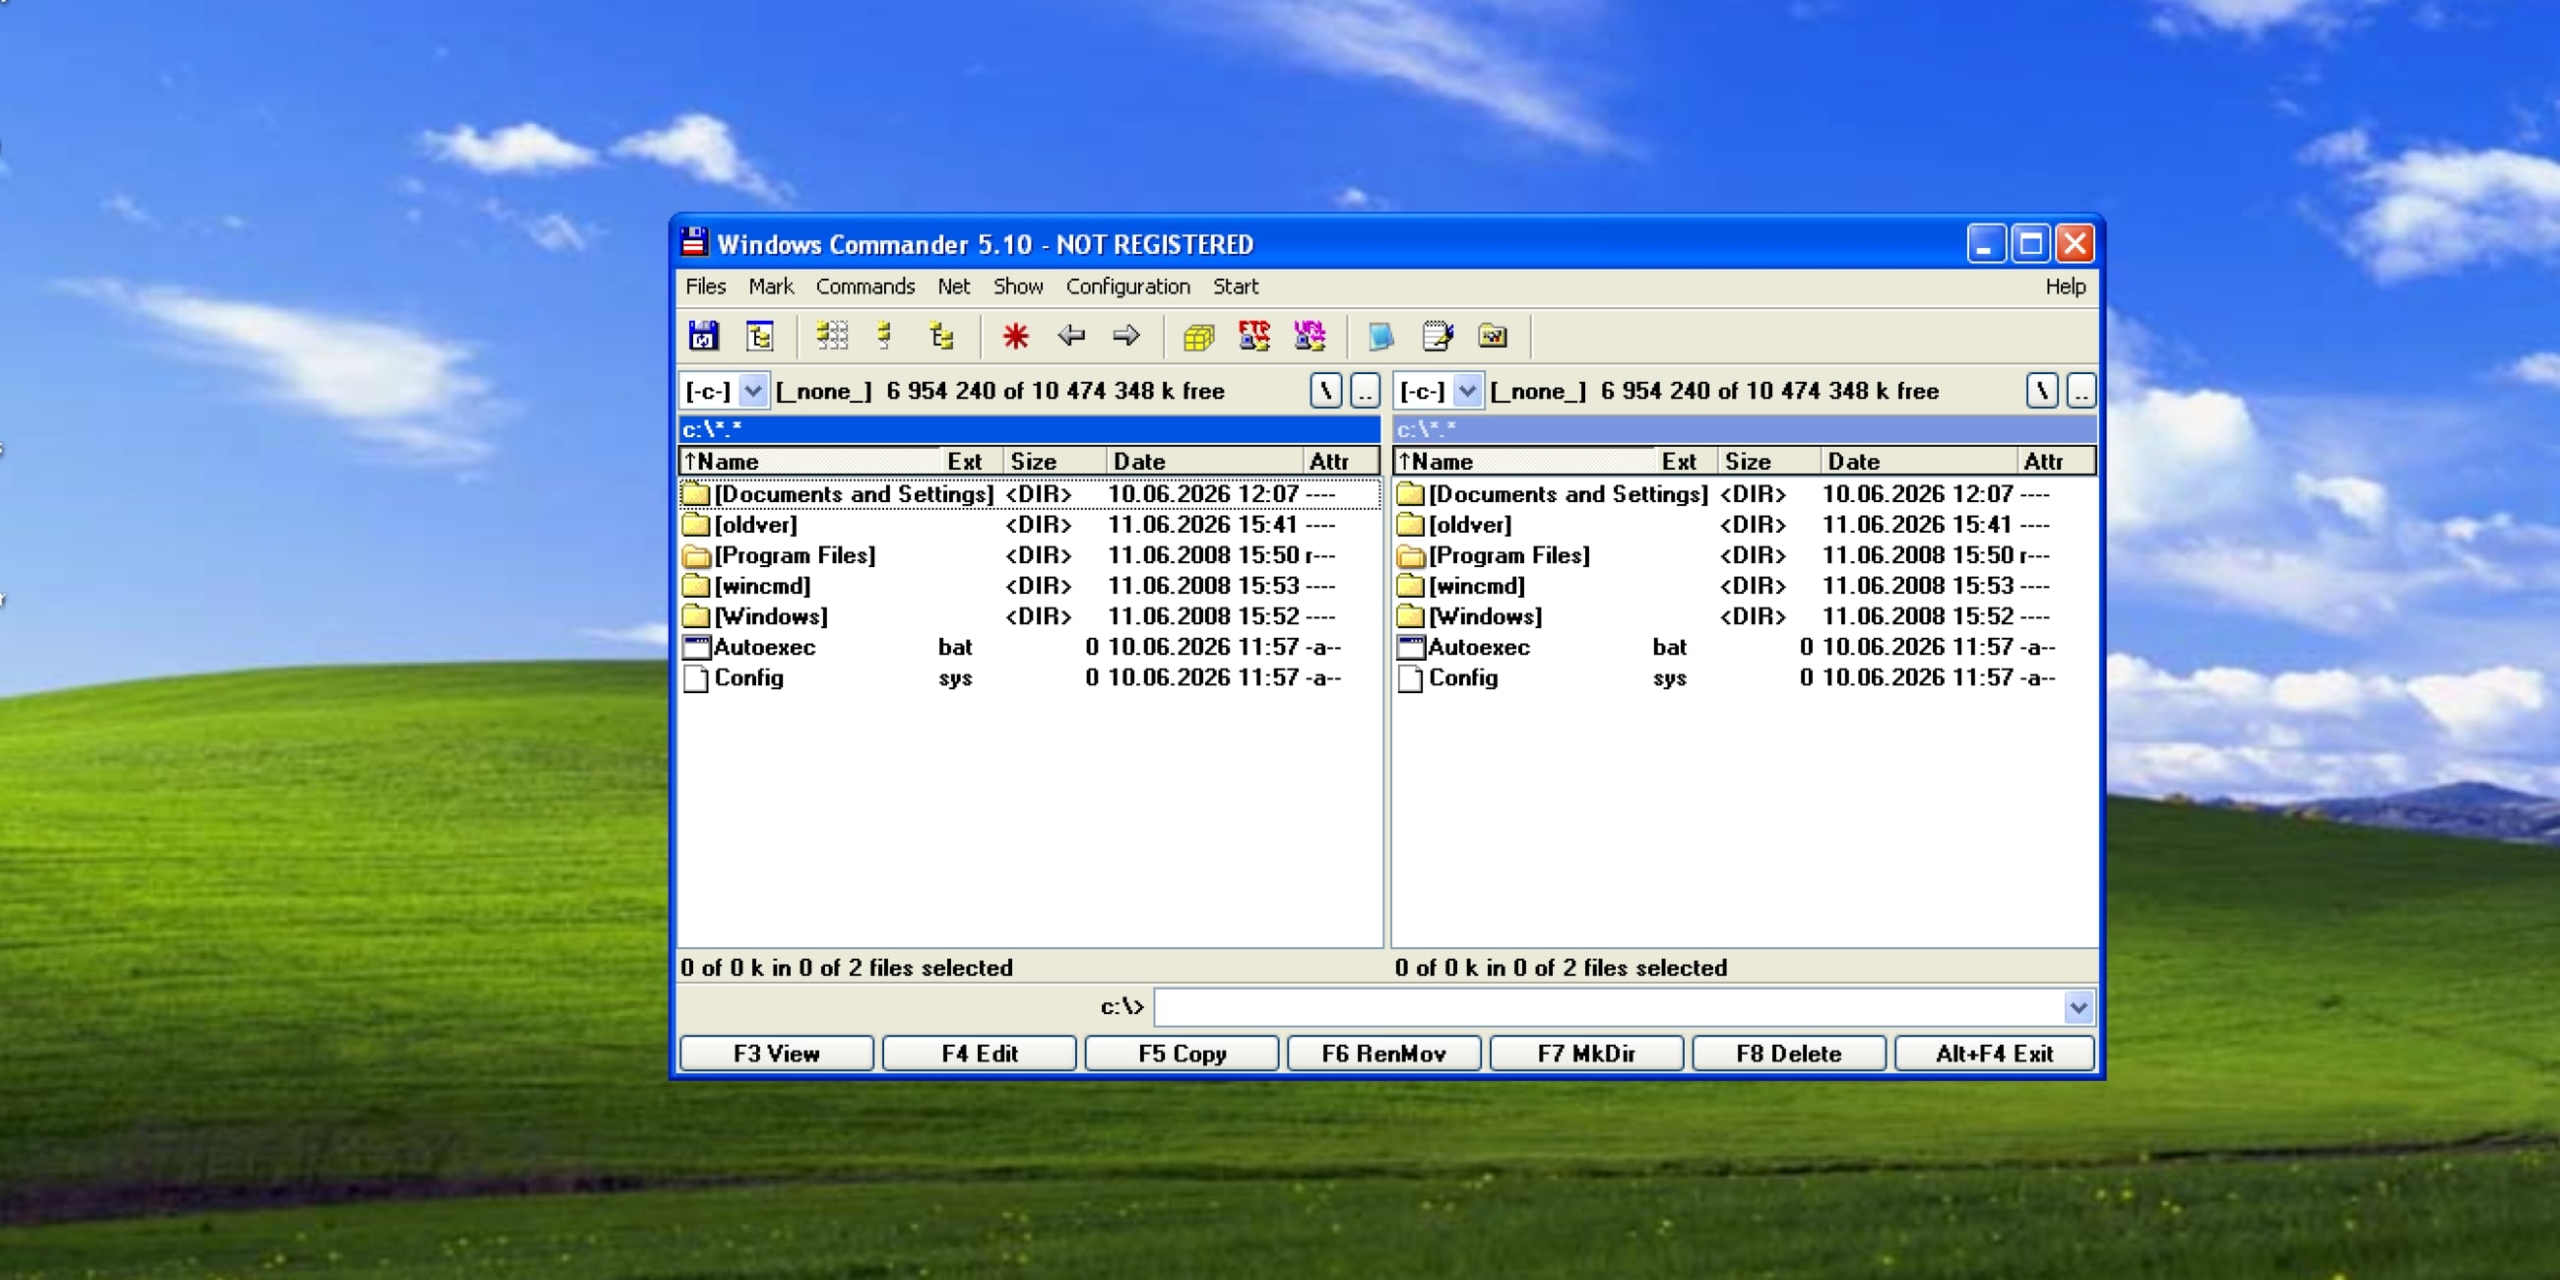Image resolution: width=2560 pixels, height=1280 pixels.
Task: Sort left panel by Date column header
Action: point(1205,461)
